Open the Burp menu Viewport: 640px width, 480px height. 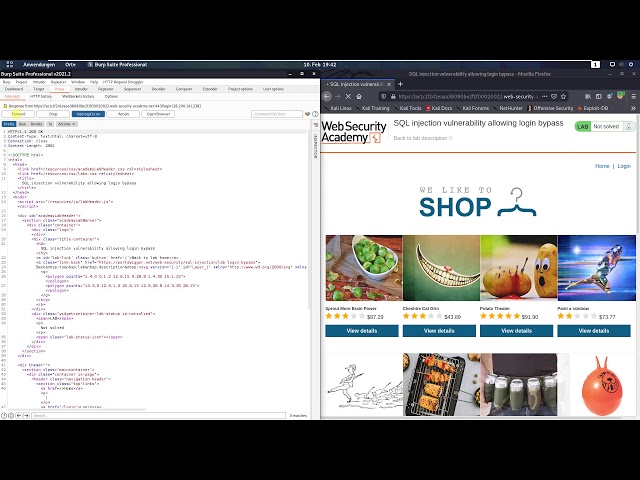pyautogui.click(x=7, y=82)
